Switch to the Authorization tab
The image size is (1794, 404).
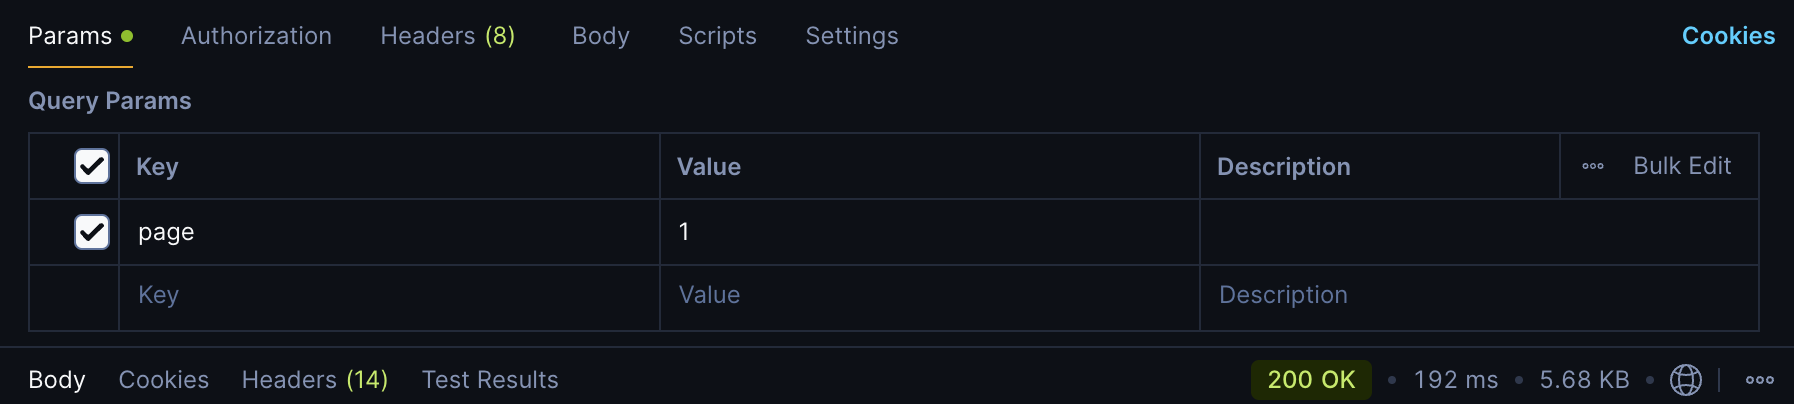pos(256,36)
